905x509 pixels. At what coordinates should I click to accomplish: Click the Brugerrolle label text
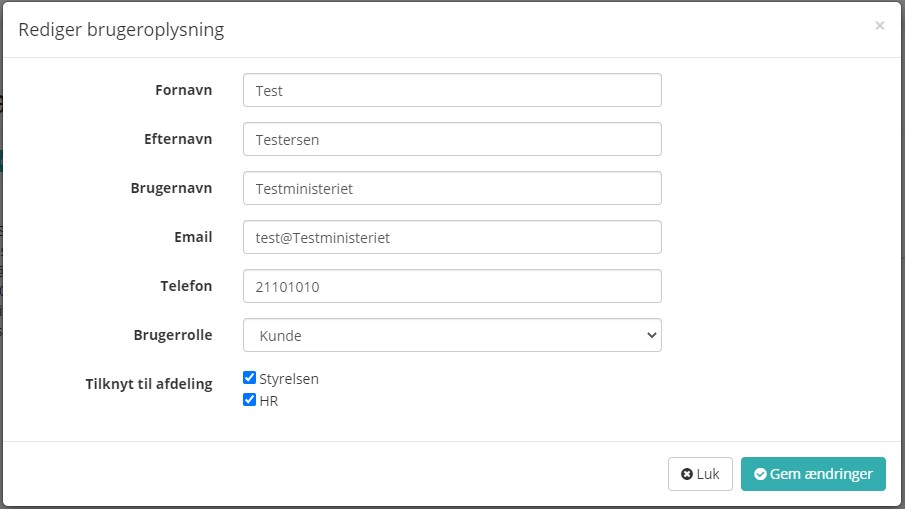coord(172,335)
